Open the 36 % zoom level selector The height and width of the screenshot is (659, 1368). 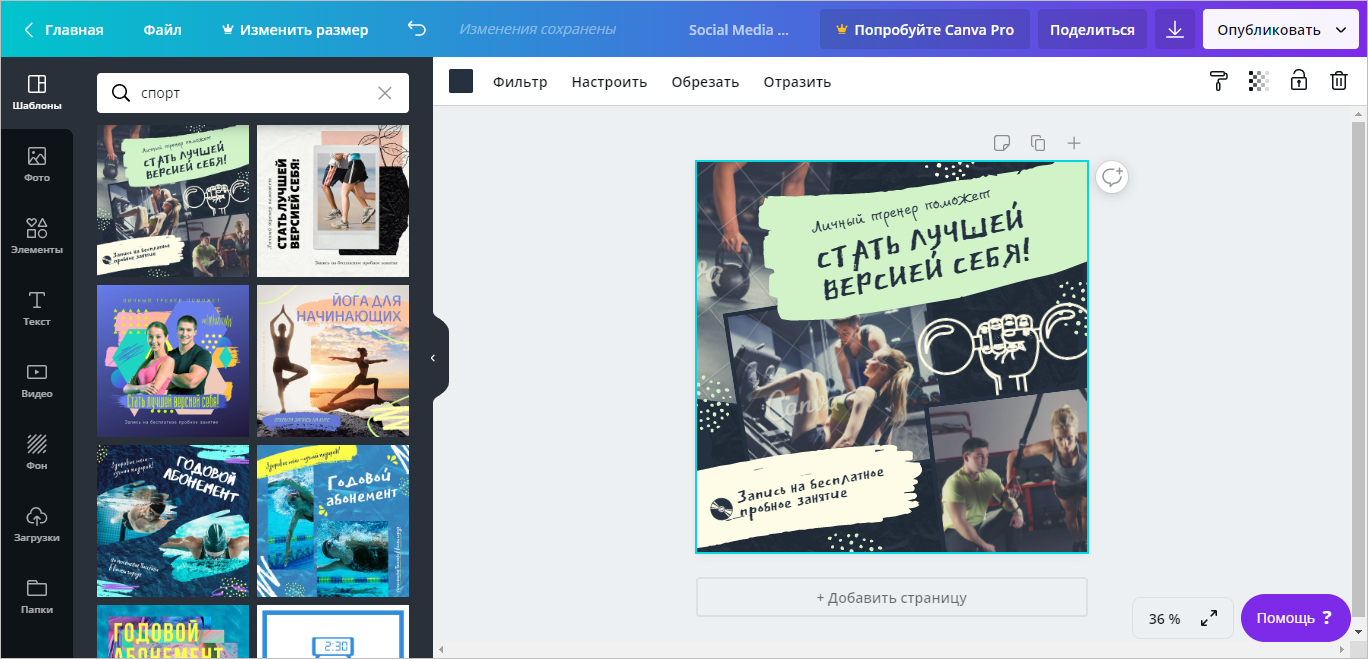point(1164,618)
